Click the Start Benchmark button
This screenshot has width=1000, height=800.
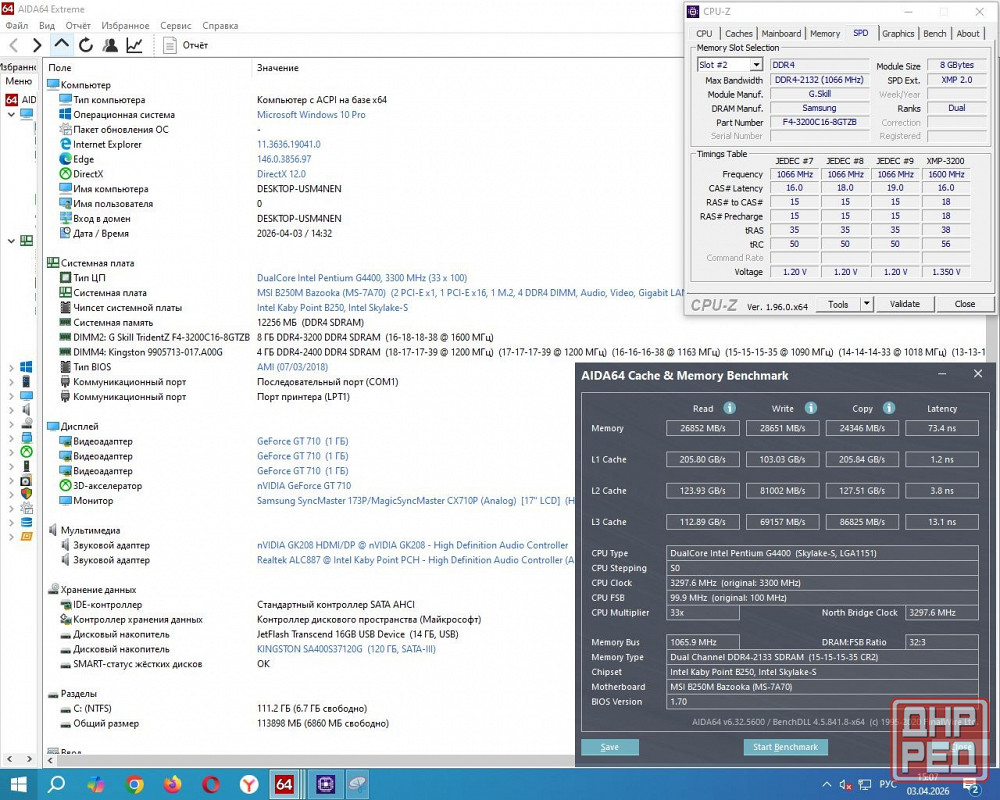(x=785, y=747)
